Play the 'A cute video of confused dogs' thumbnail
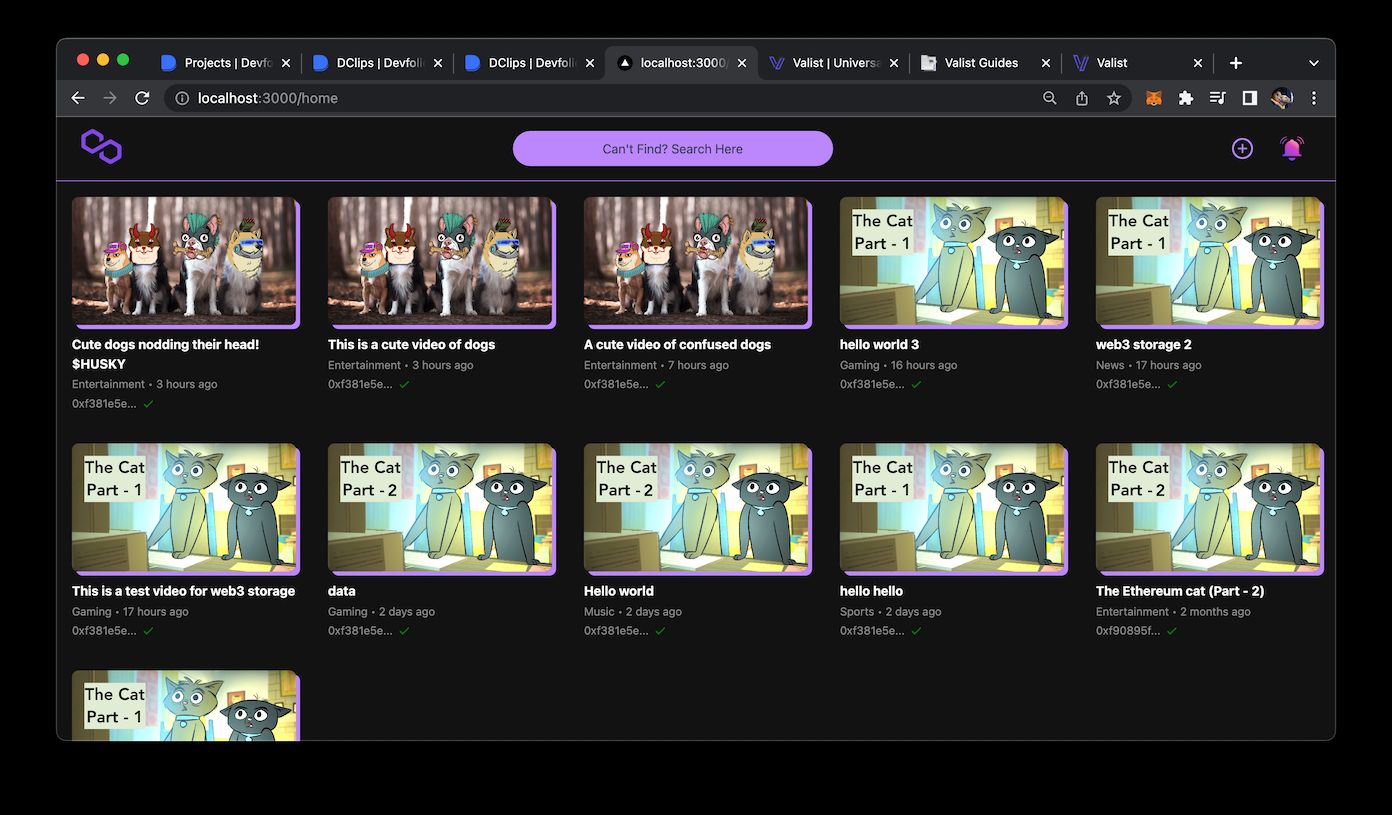 click(696, 261)
